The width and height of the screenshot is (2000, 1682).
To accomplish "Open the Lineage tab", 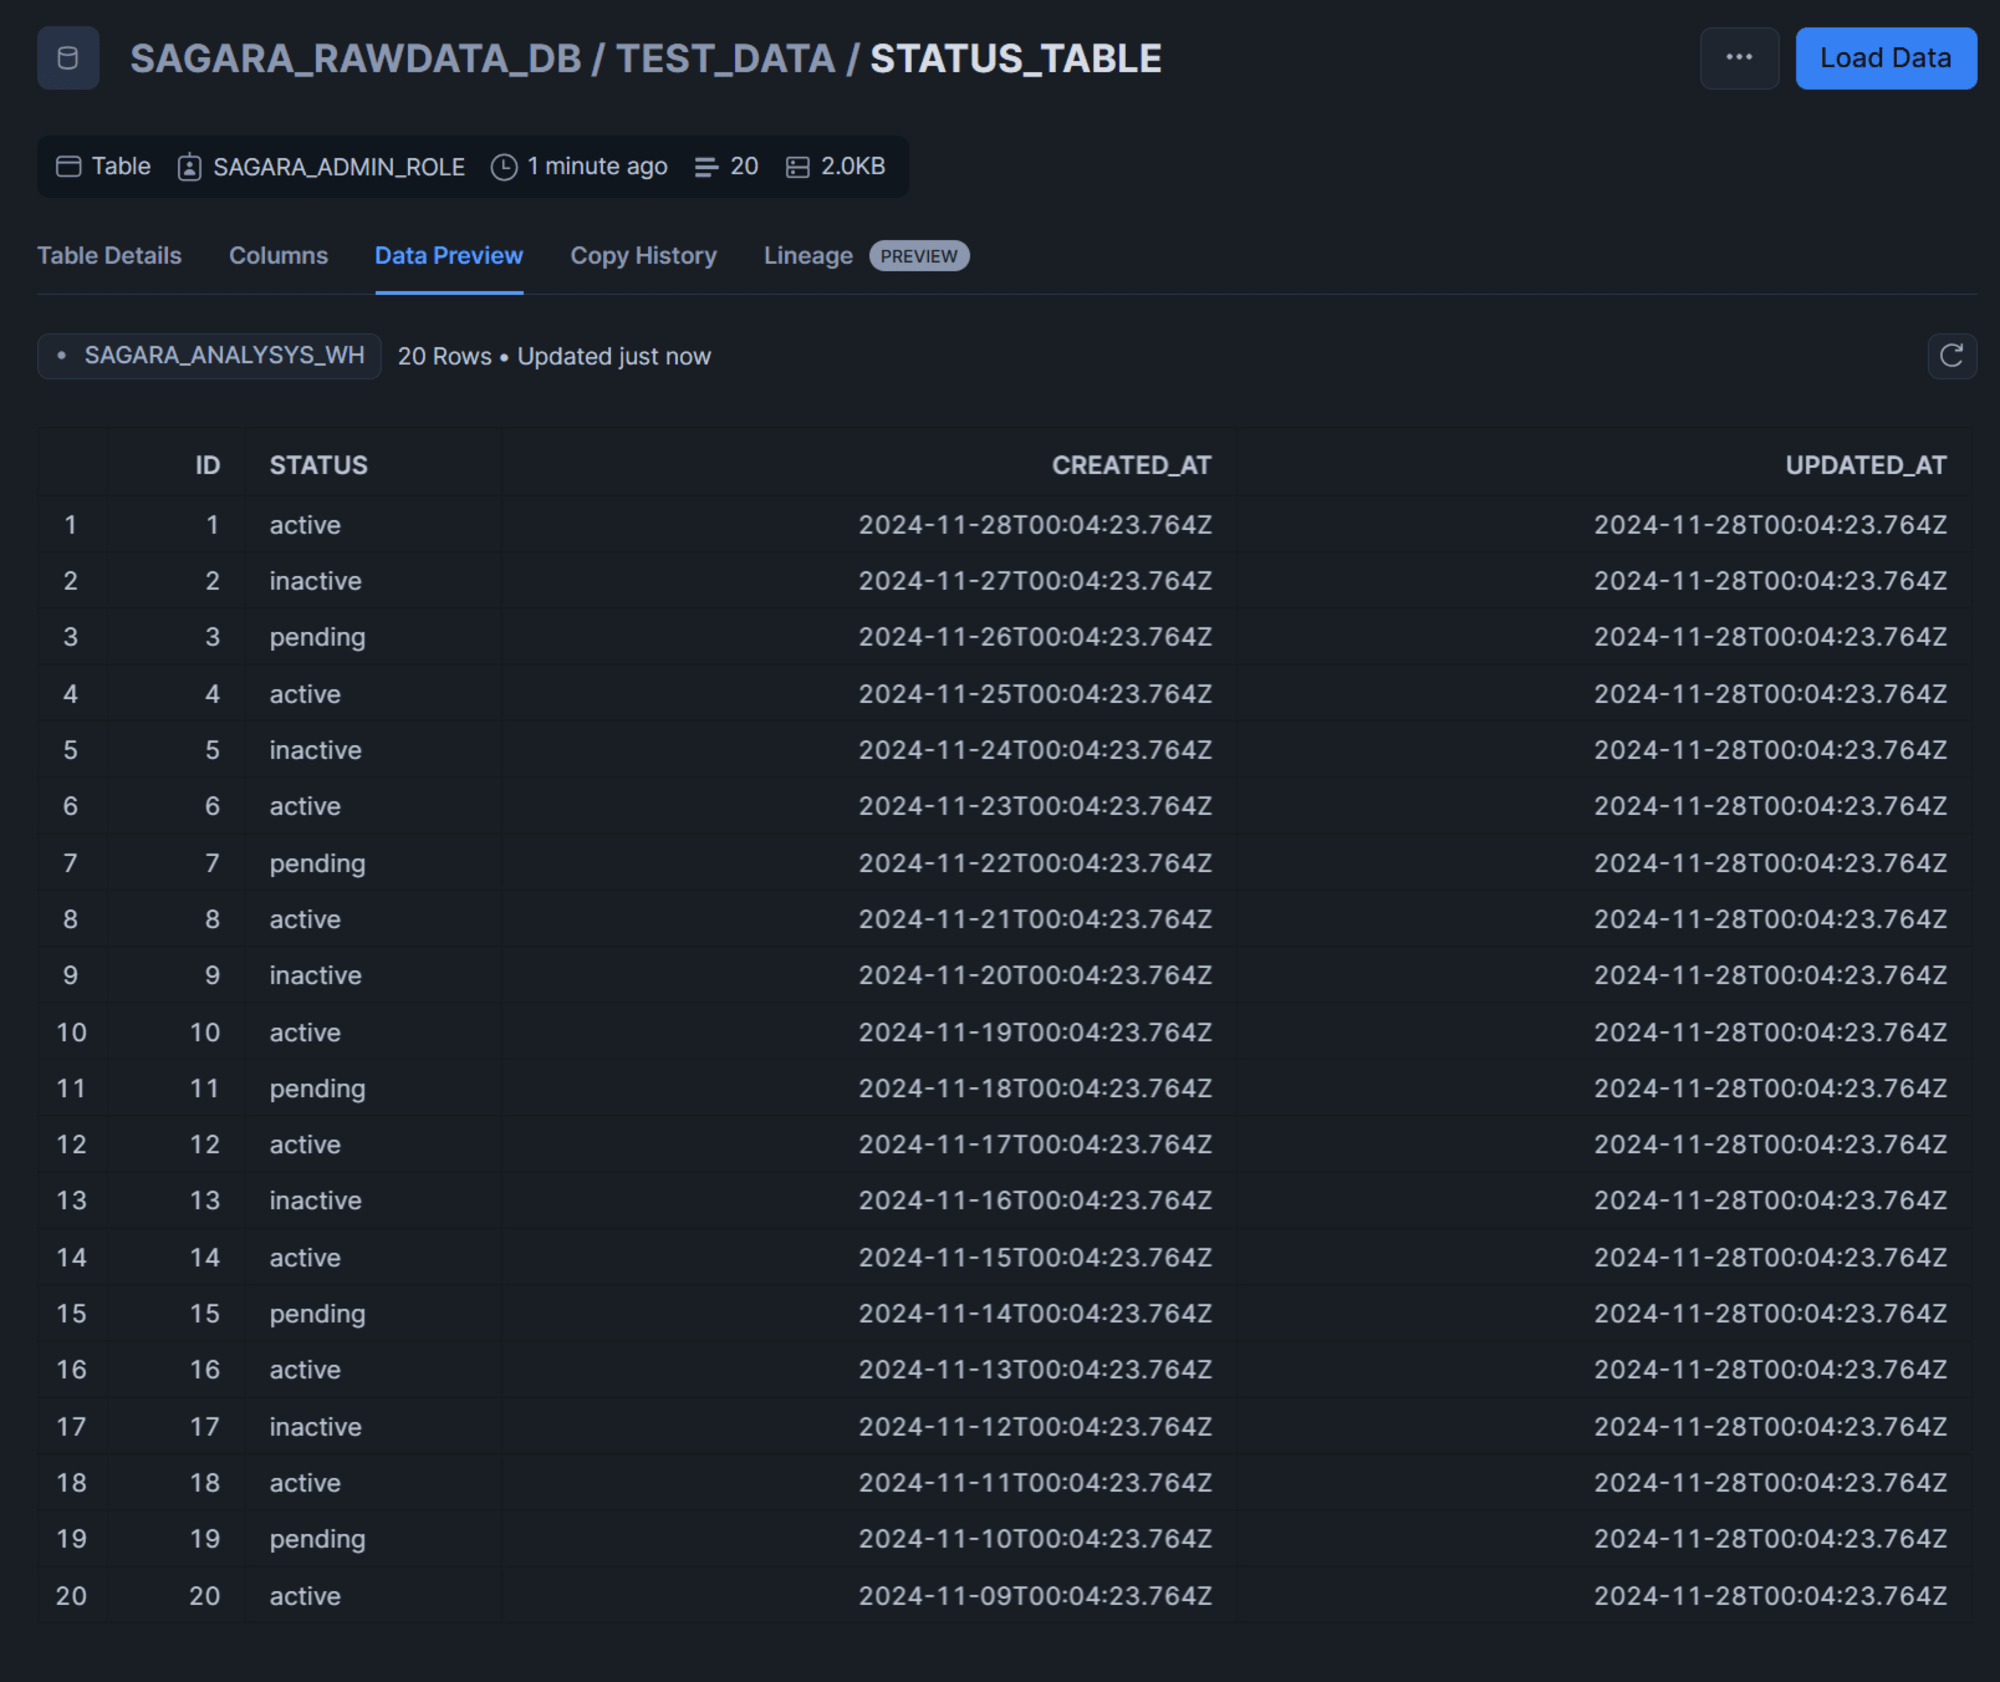I will coord(808,256).
